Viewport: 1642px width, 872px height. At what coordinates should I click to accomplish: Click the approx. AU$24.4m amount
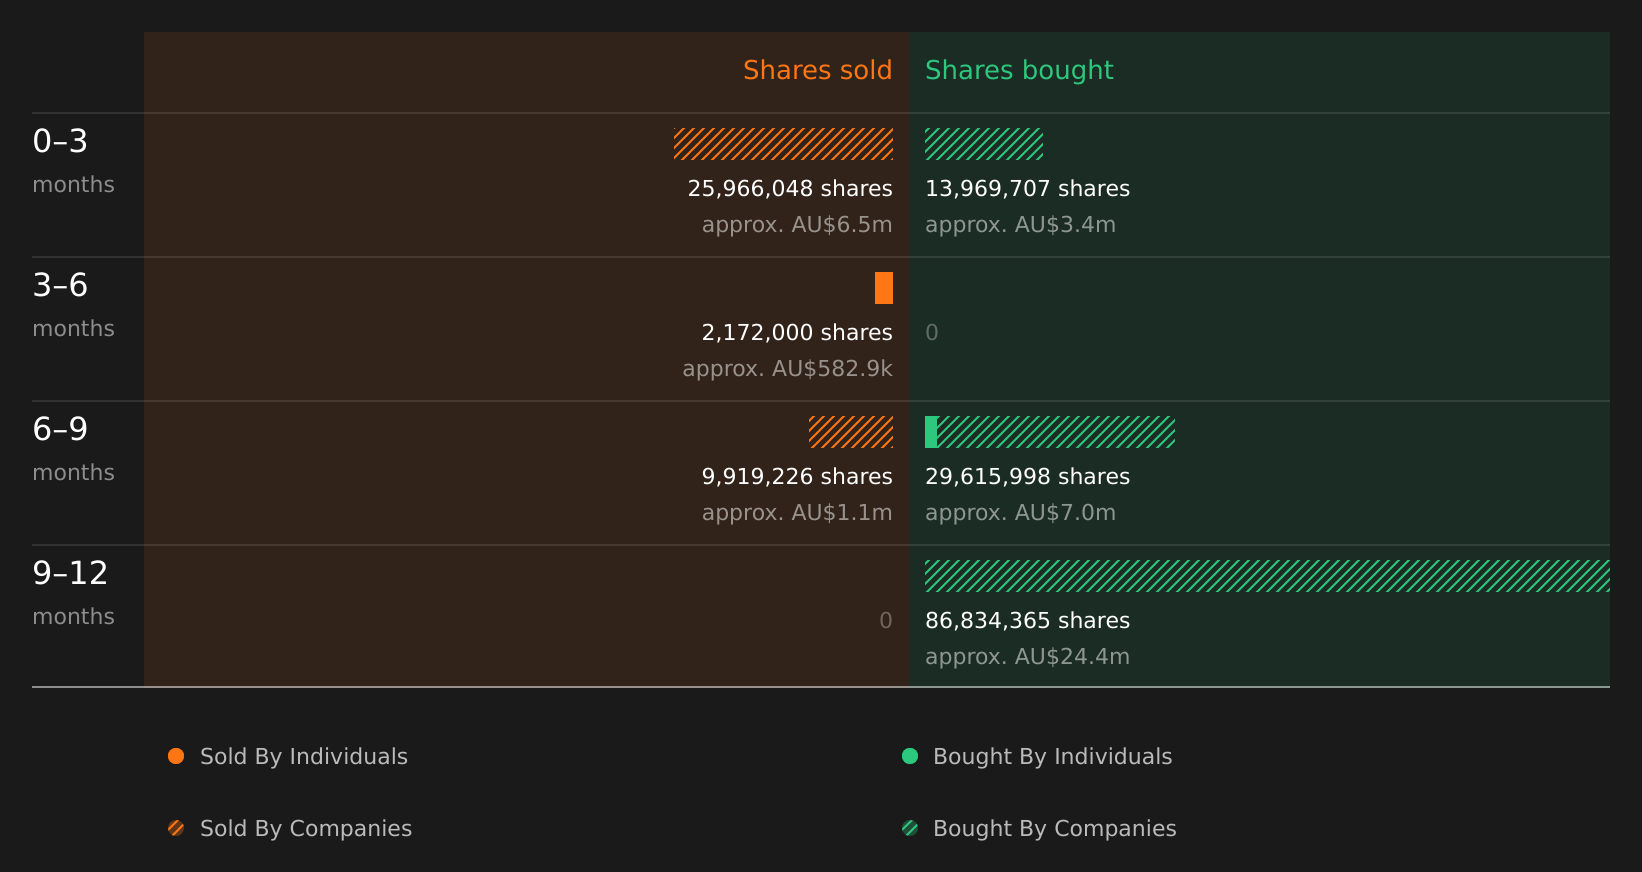click(1027, 657)
